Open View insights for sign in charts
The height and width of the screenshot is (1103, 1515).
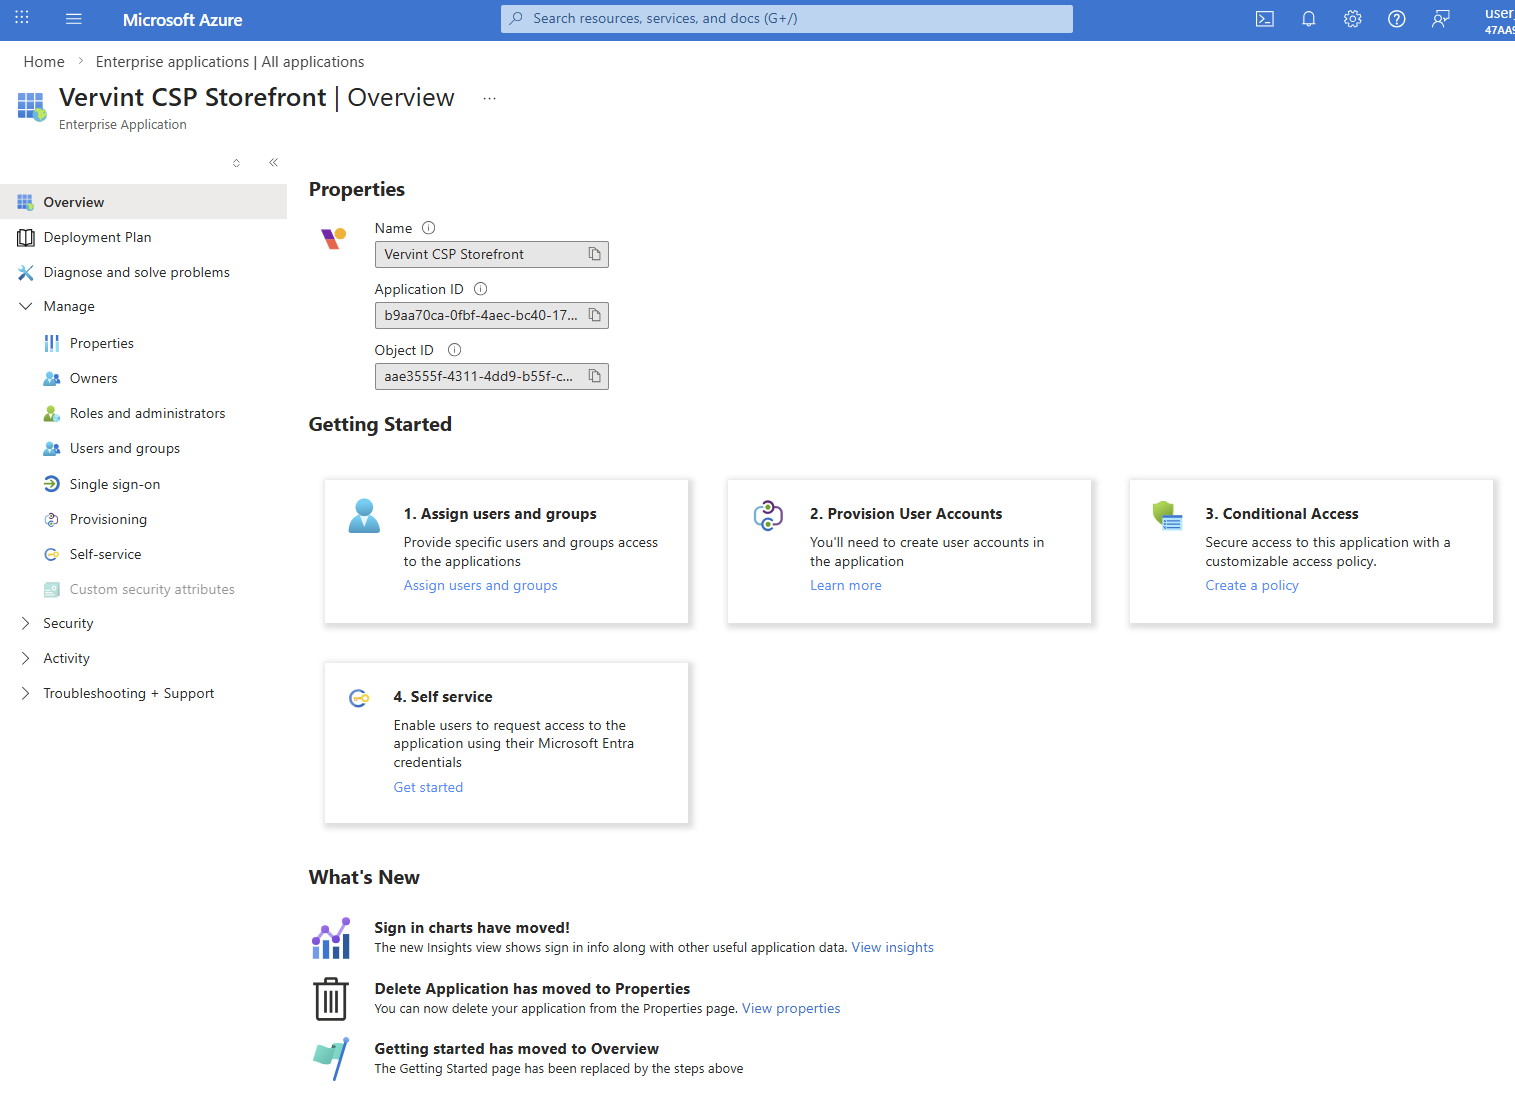(x=892, y=947)
